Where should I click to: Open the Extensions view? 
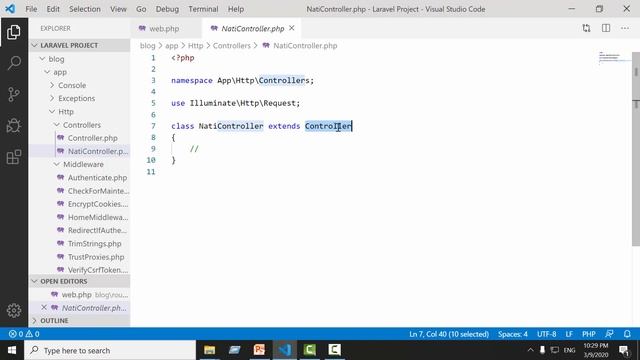[x=14, y=157]
